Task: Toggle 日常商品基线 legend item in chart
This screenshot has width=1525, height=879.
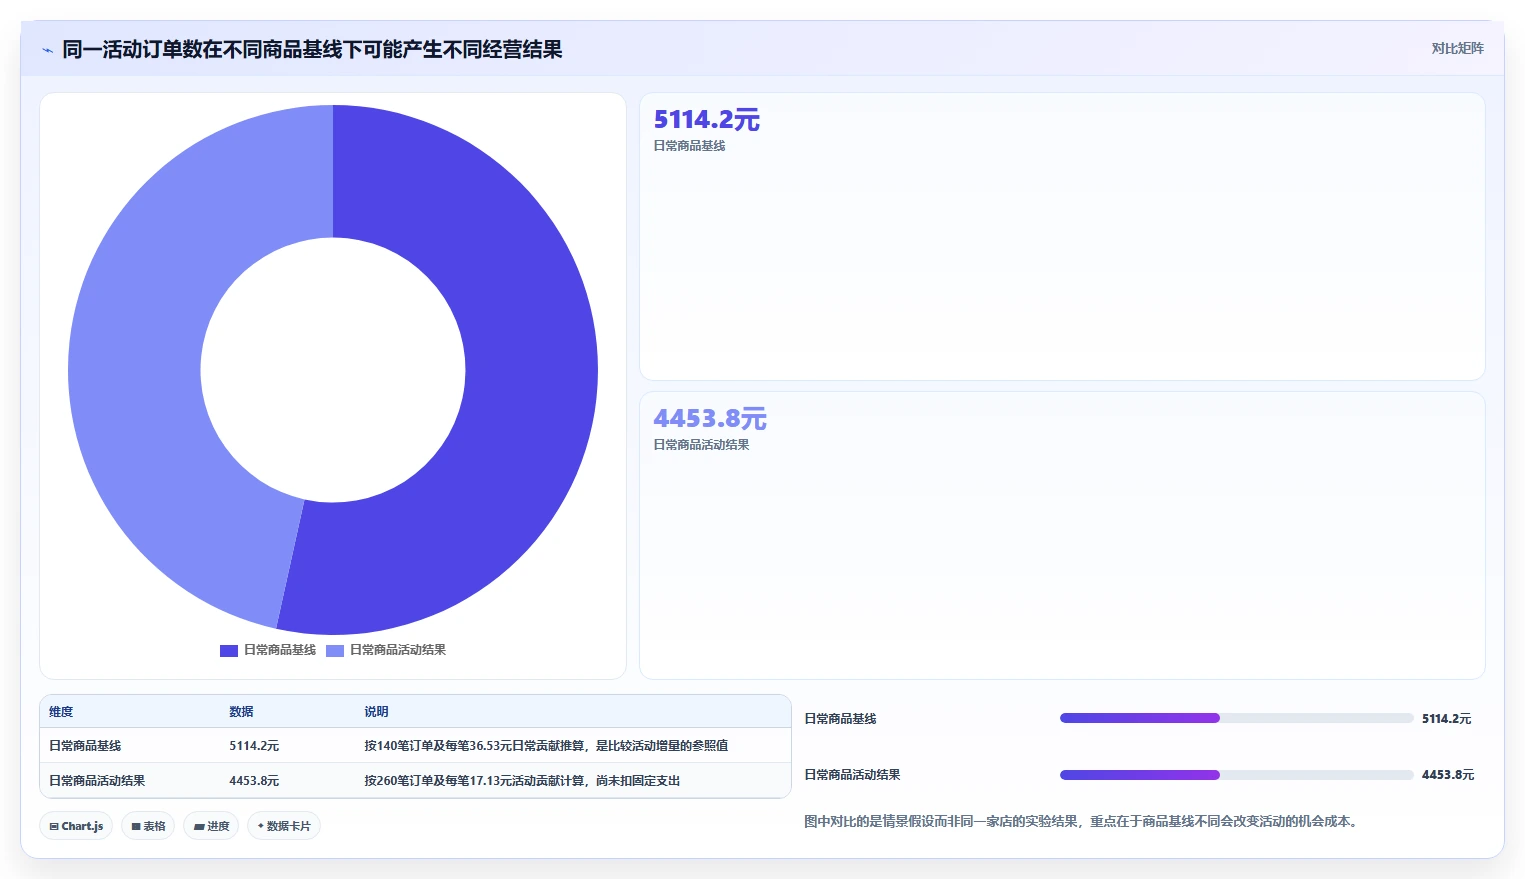Action: click(x=268, y=650)
